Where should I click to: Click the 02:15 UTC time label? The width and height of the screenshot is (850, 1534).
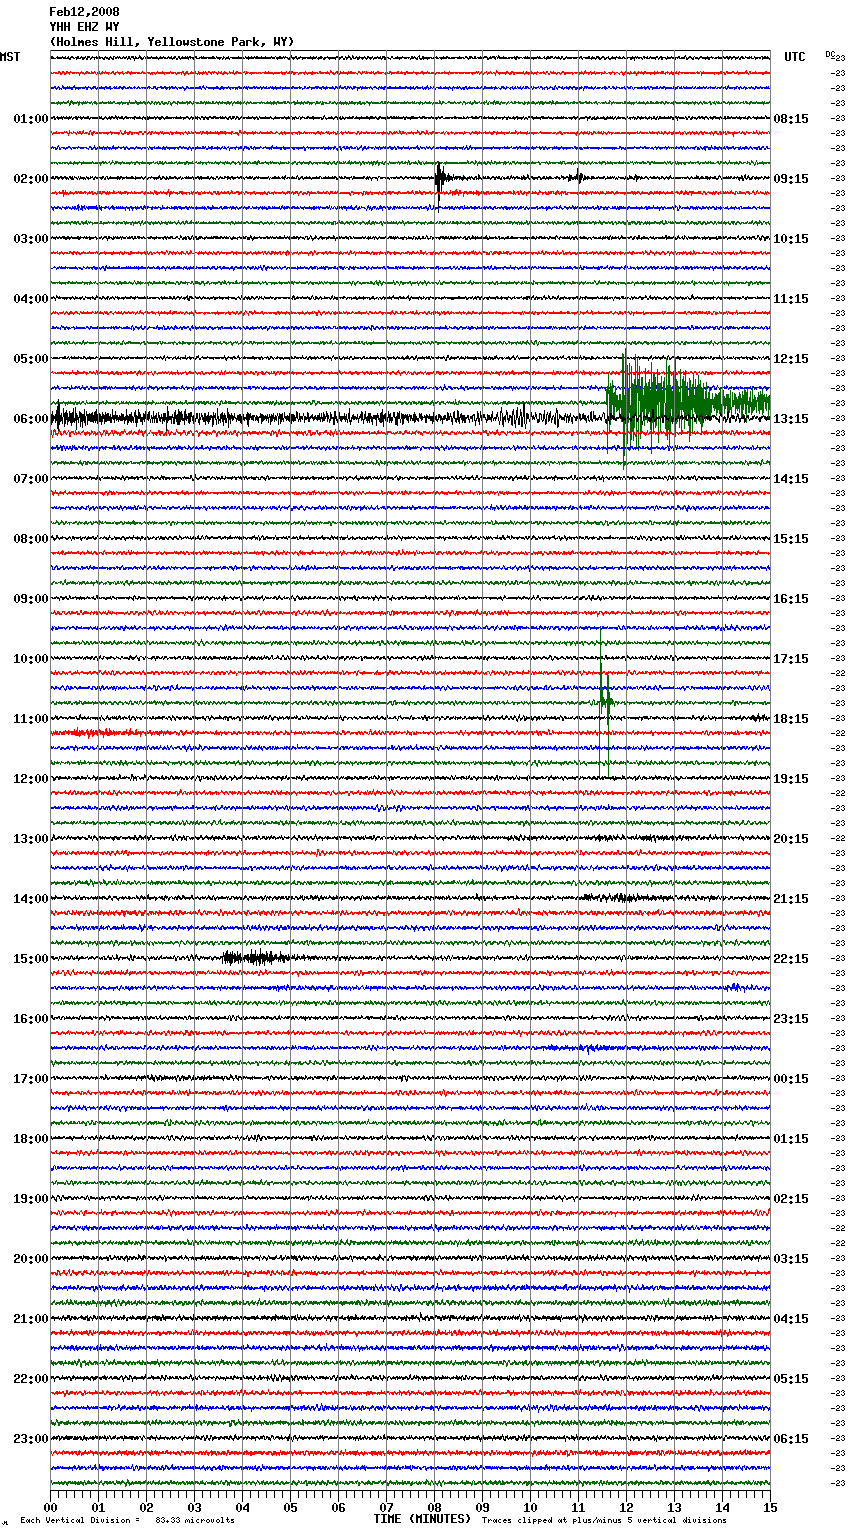(x=791, y=1199)
